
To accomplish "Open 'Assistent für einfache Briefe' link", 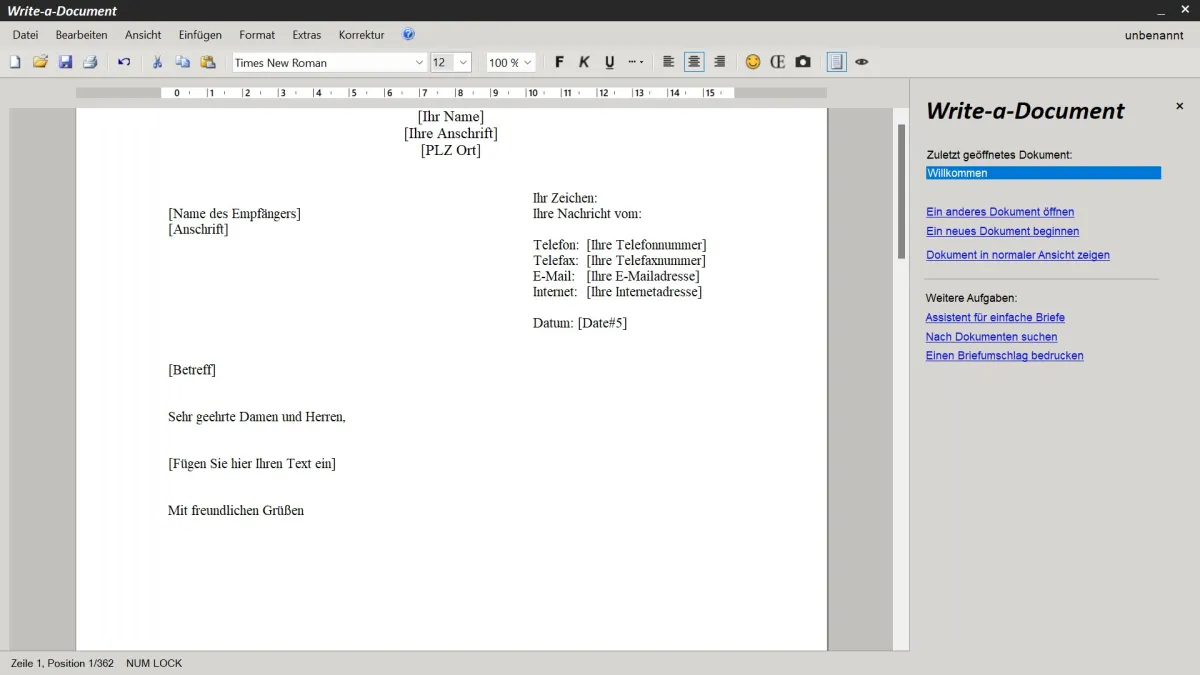I will 995,317.
